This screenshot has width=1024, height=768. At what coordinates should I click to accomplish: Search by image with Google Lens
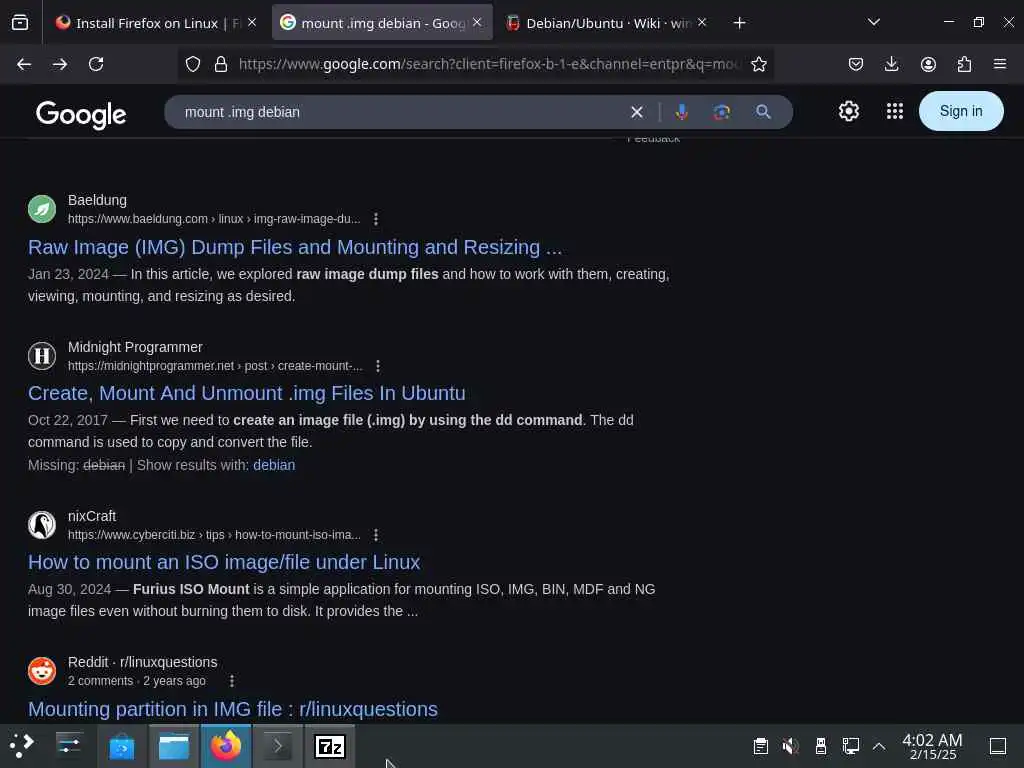point(722,112)
